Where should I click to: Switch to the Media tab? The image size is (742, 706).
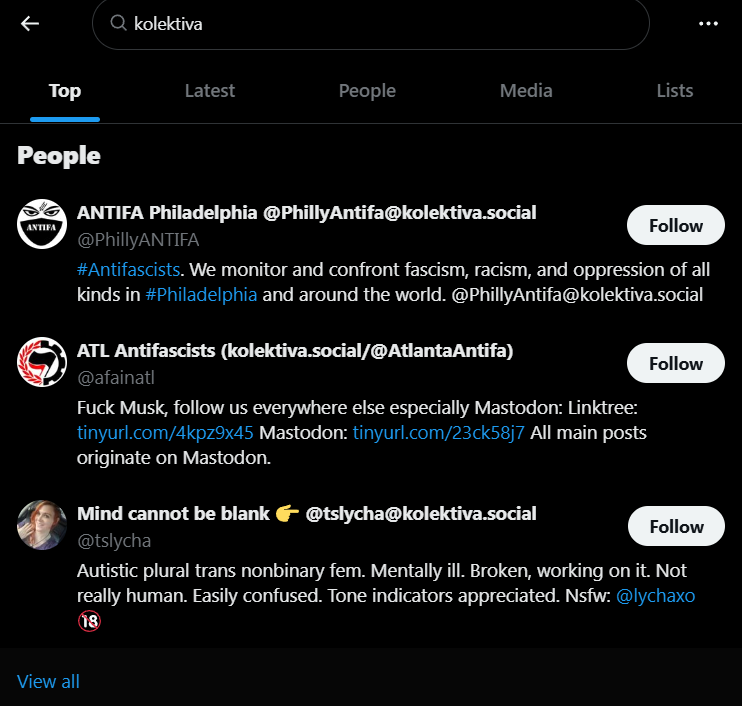coord(526,91)
